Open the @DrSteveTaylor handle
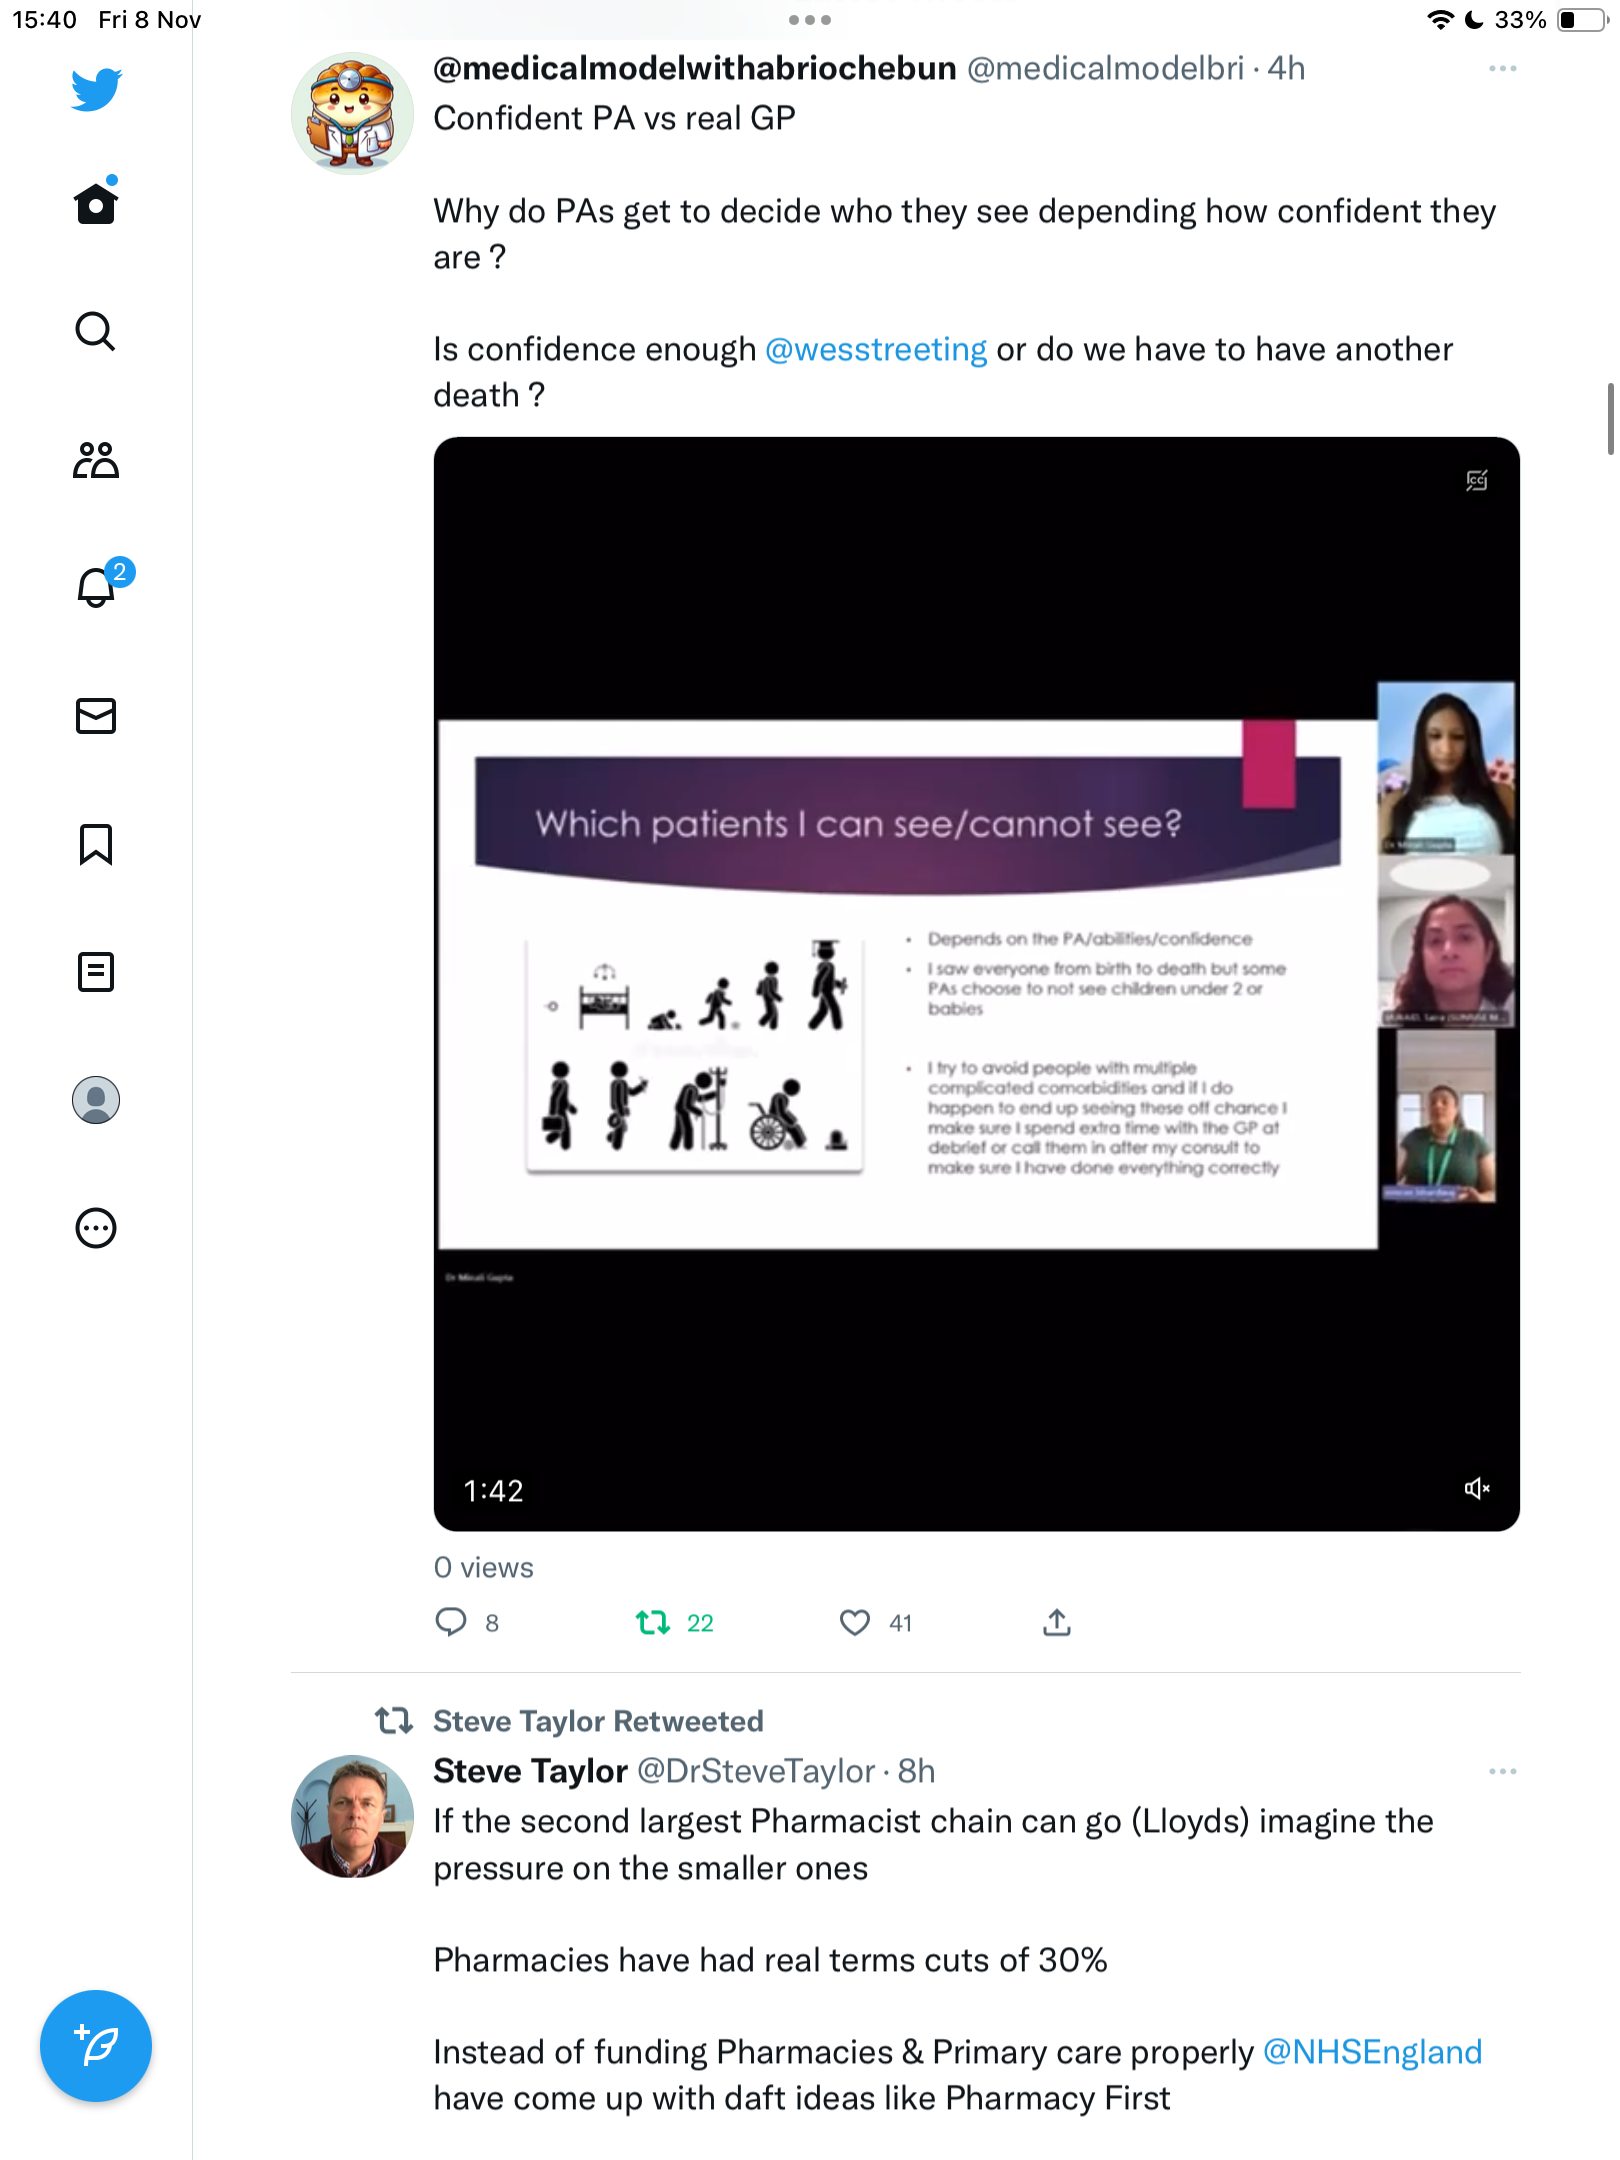The height and width of the screenshot is (2160, 1620). point(757,1771)
